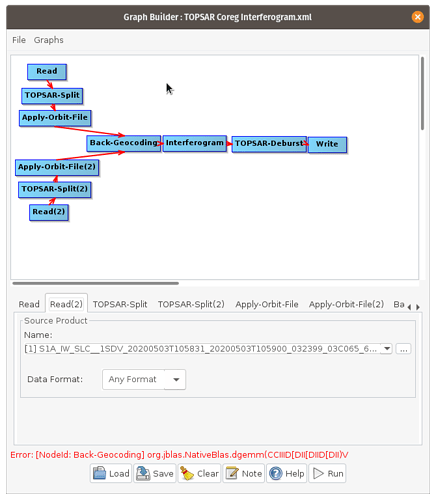
Task: Switch to the Apply-Orbit-File(2) tab
Action: click(x=346, y=304)
